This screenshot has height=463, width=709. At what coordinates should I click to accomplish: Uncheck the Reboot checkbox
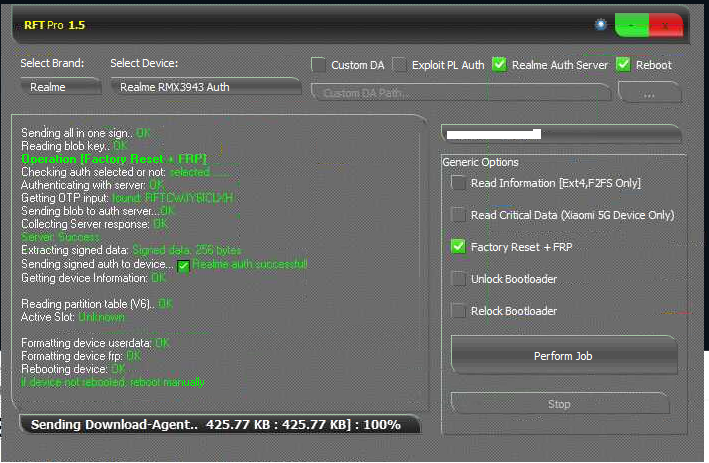pos(624,65)
